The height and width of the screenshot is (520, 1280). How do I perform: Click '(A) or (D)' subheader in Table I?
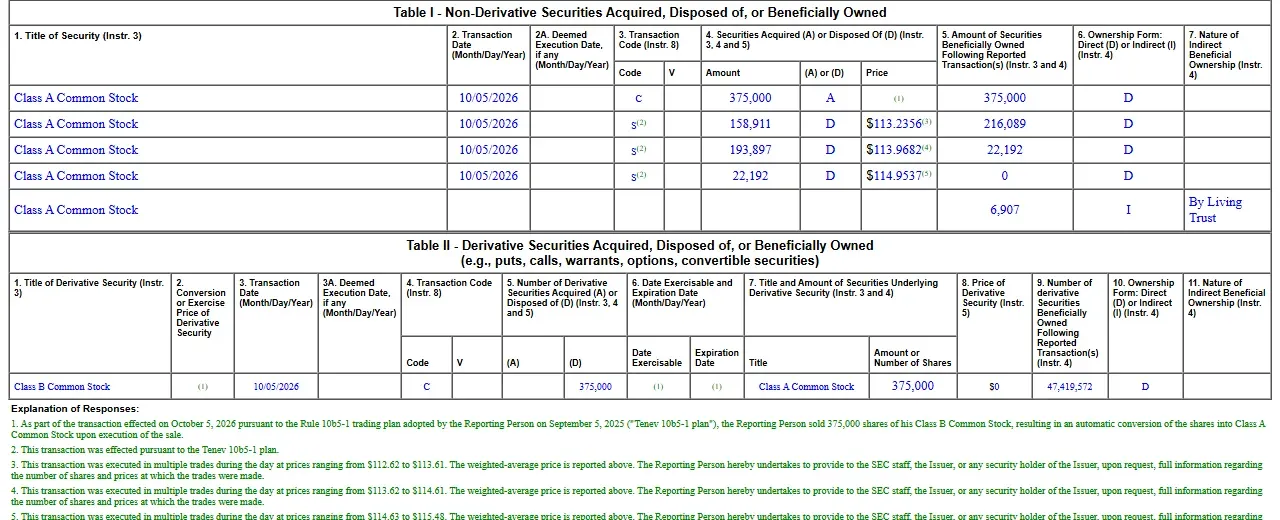pos(824,73)
